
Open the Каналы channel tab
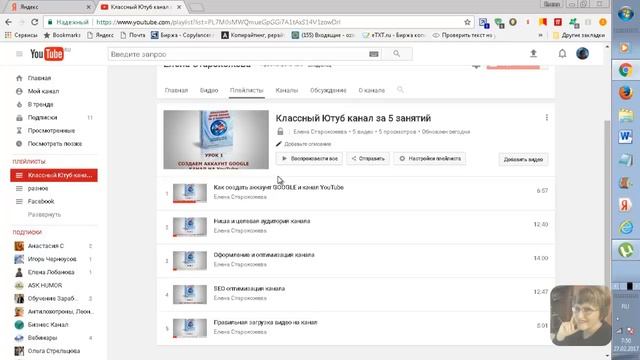[x=287, y=90]
